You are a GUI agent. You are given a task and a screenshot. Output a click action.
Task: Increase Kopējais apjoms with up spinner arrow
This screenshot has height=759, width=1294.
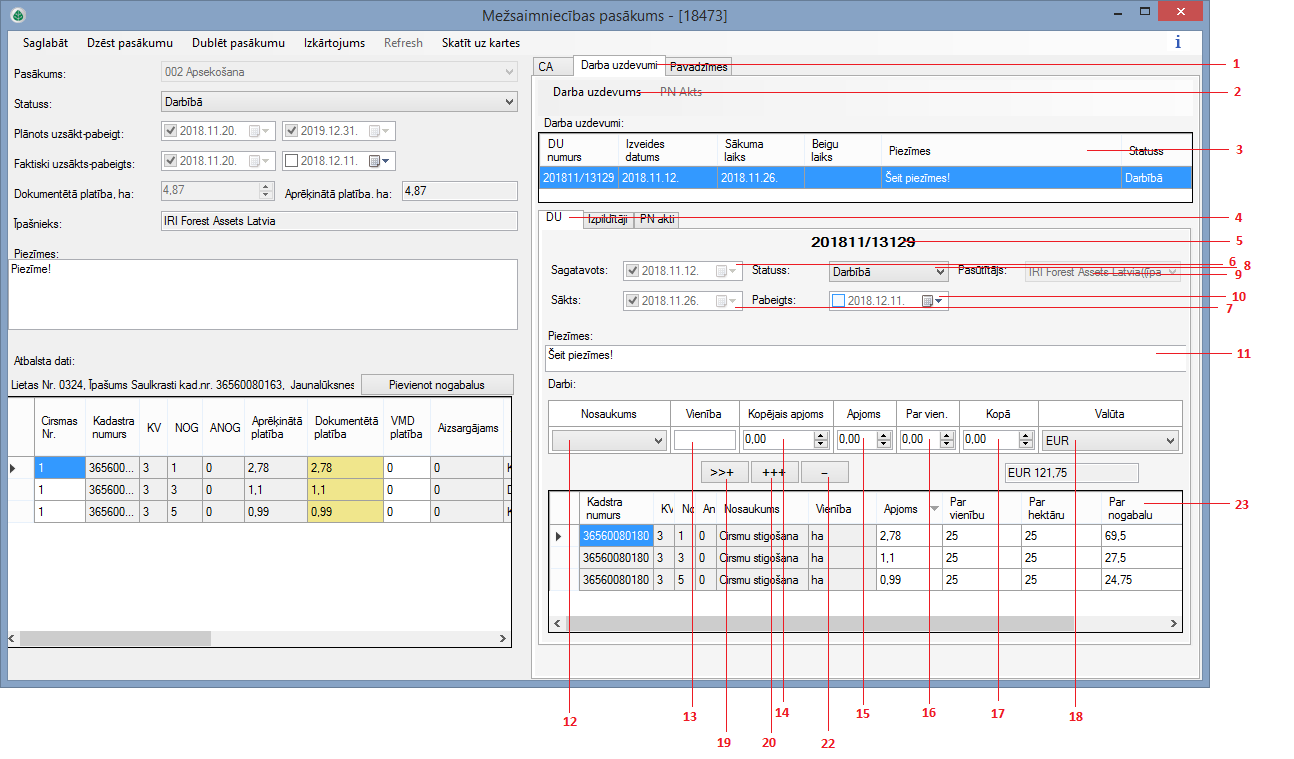point(821,435)
